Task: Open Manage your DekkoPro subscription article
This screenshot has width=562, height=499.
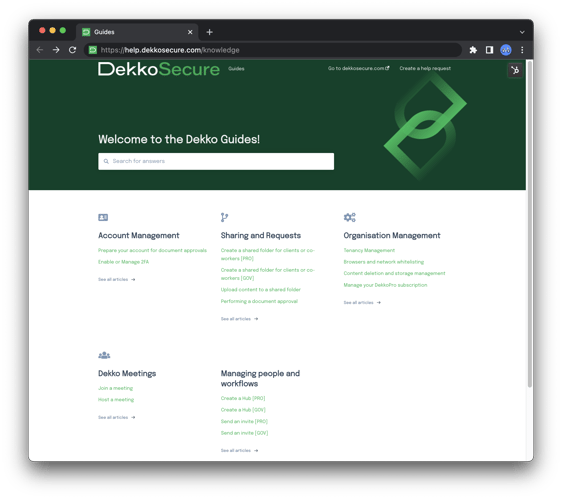Action: pos(385,285)
